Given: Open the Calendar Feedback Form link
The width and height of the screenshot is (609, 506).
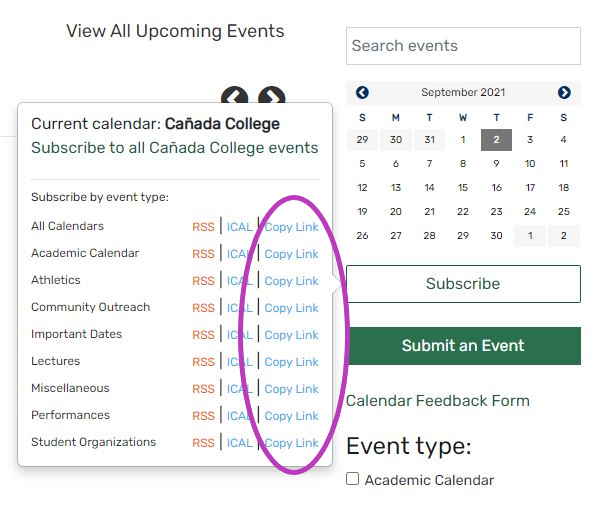Looking at the screenshot, I should pyautogui.click(x=438, y=401).
